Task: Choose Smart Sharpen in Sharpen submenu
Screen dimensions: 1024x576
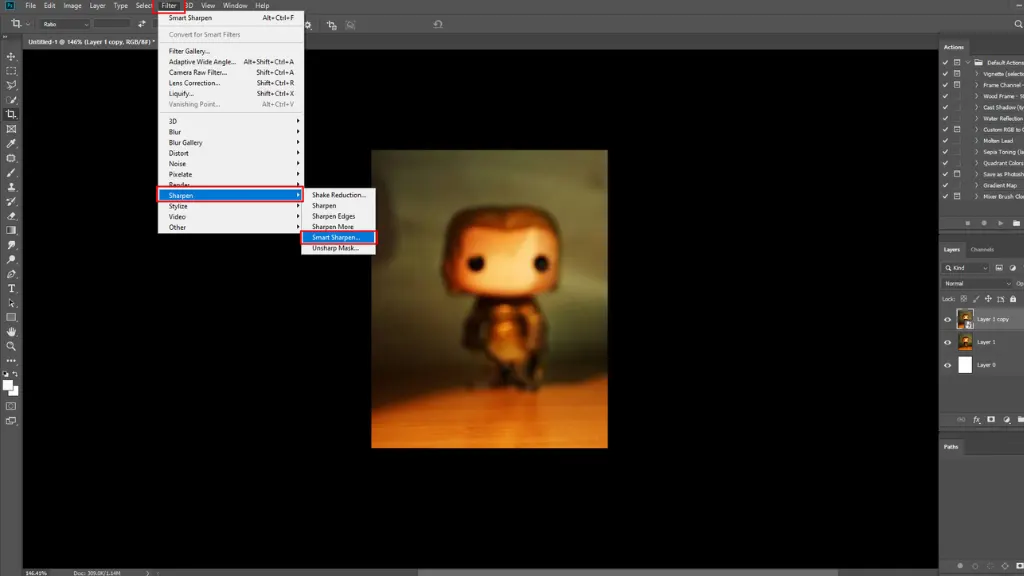Action: point(338,237)
